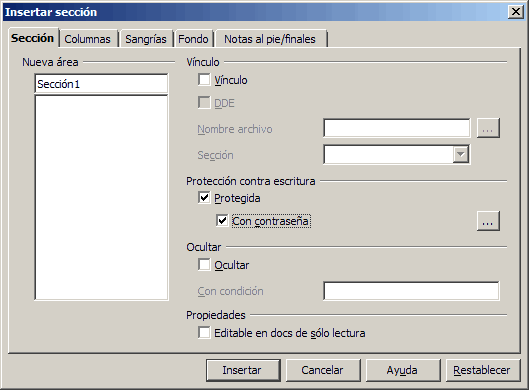Enable the Vínculo checkbox
The width and height of the screenshot is (529, 390).
coord(204,80)
